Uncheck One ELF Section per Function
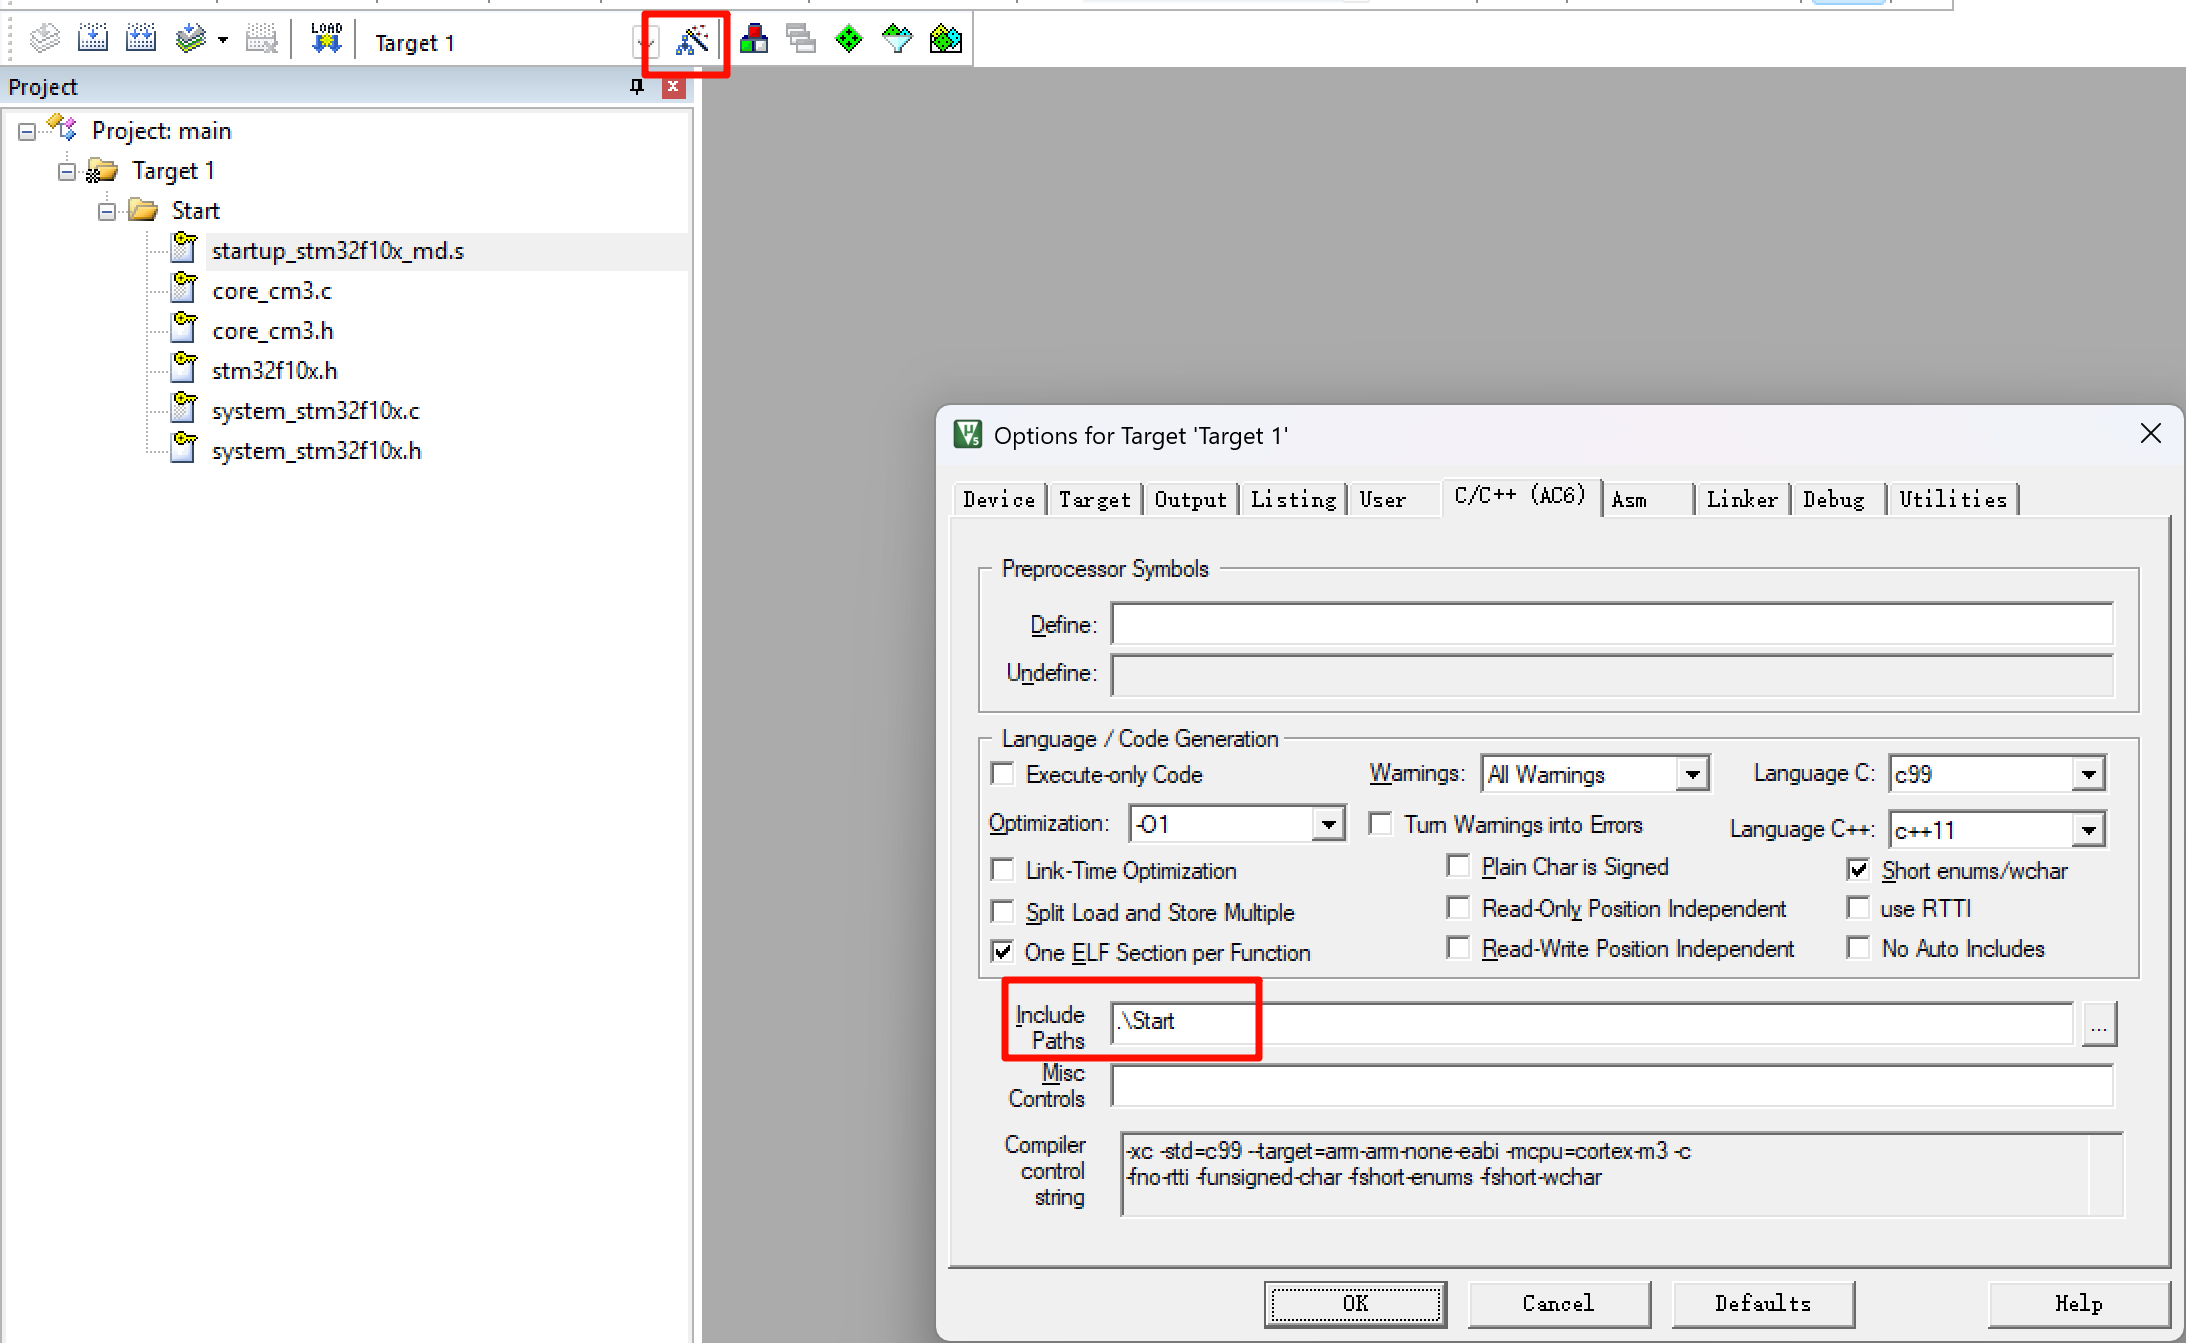The image size is (2186, 1343). pos(1003,952)
